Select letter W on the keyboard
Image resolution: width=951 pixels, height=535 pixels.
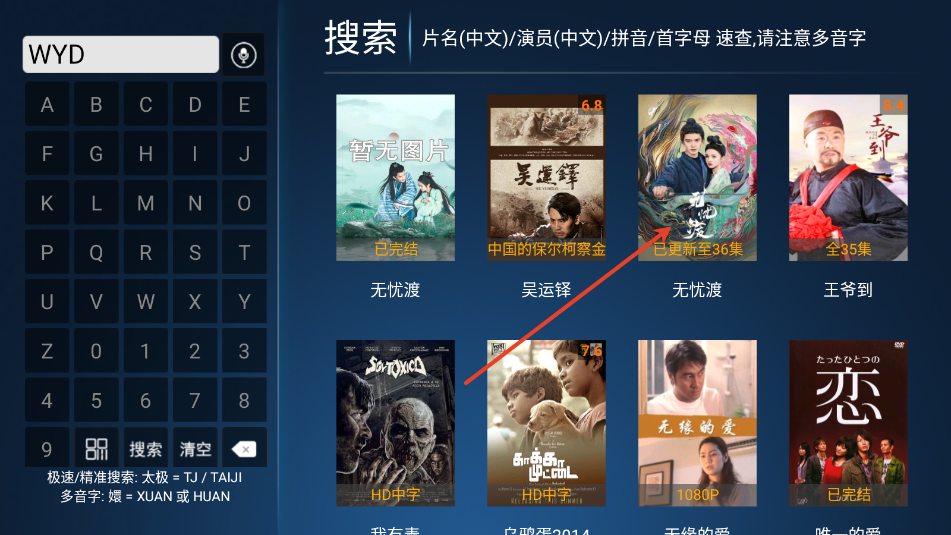(146, 301)
